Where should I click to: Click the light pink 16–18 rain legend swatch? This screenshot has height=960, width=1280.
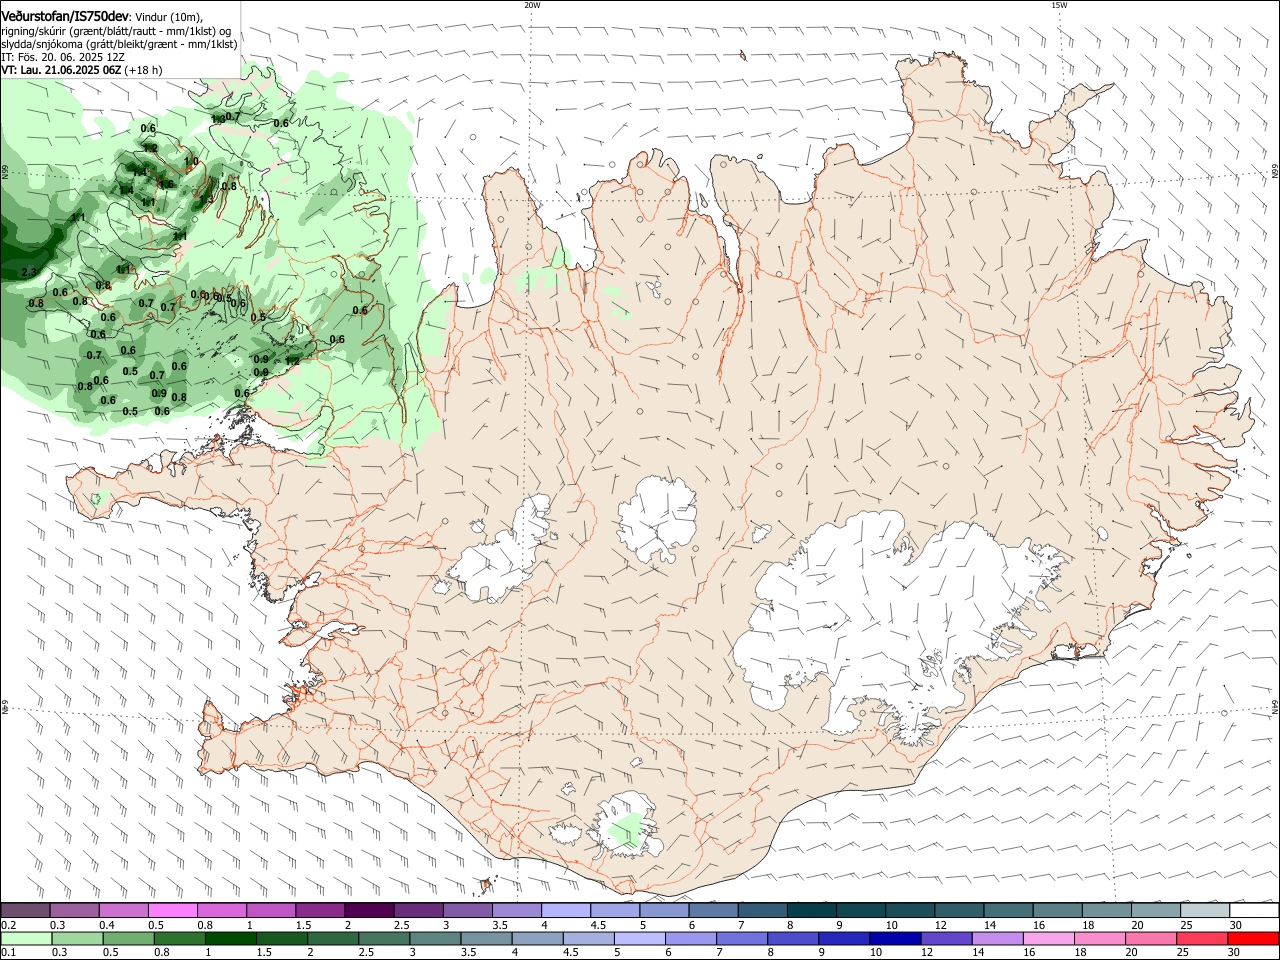click(x=1048, y=939)
